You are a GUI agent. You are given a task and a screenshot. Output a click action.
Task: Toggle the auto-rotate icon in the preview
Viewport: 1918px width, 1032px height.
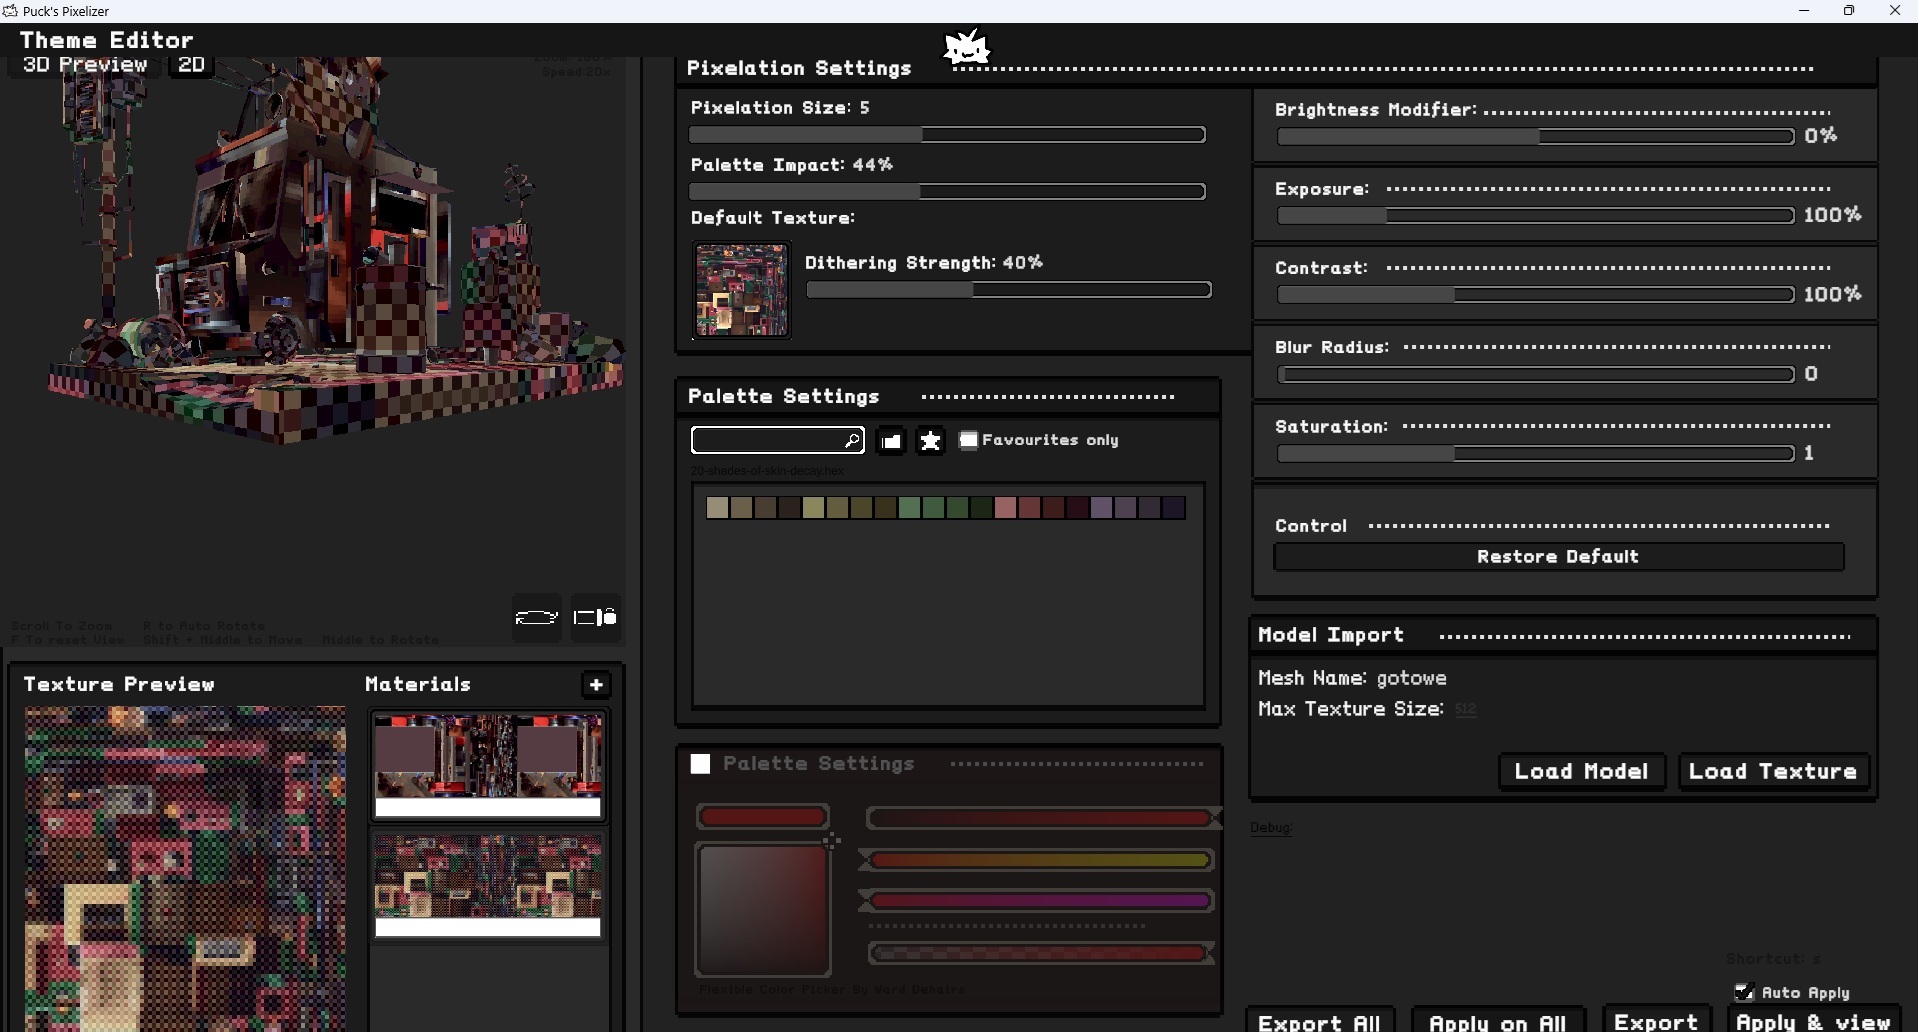536,617
